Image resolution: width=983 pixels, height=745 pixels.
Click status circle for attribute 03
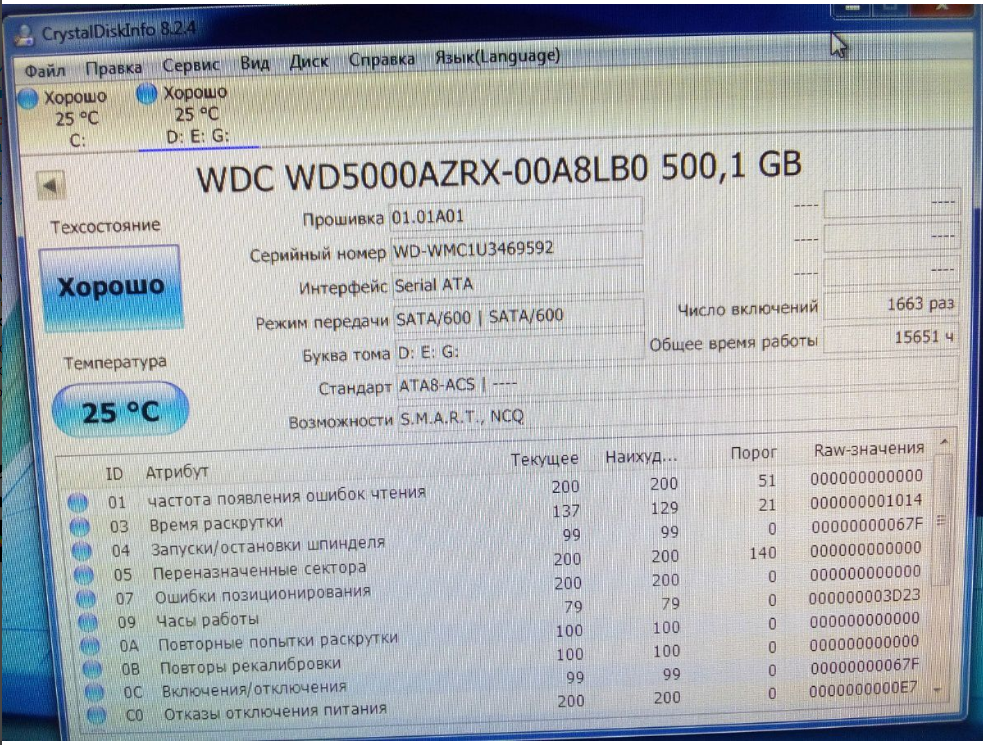coord(80,527)
